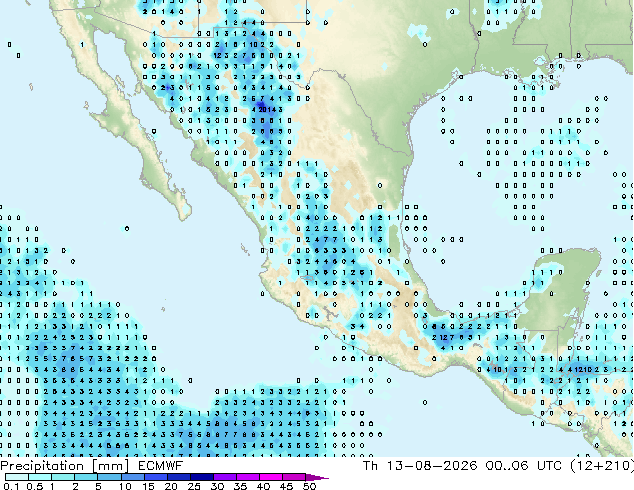
Task: Click the date '13-08-2026' text
Action: point(431,466)
